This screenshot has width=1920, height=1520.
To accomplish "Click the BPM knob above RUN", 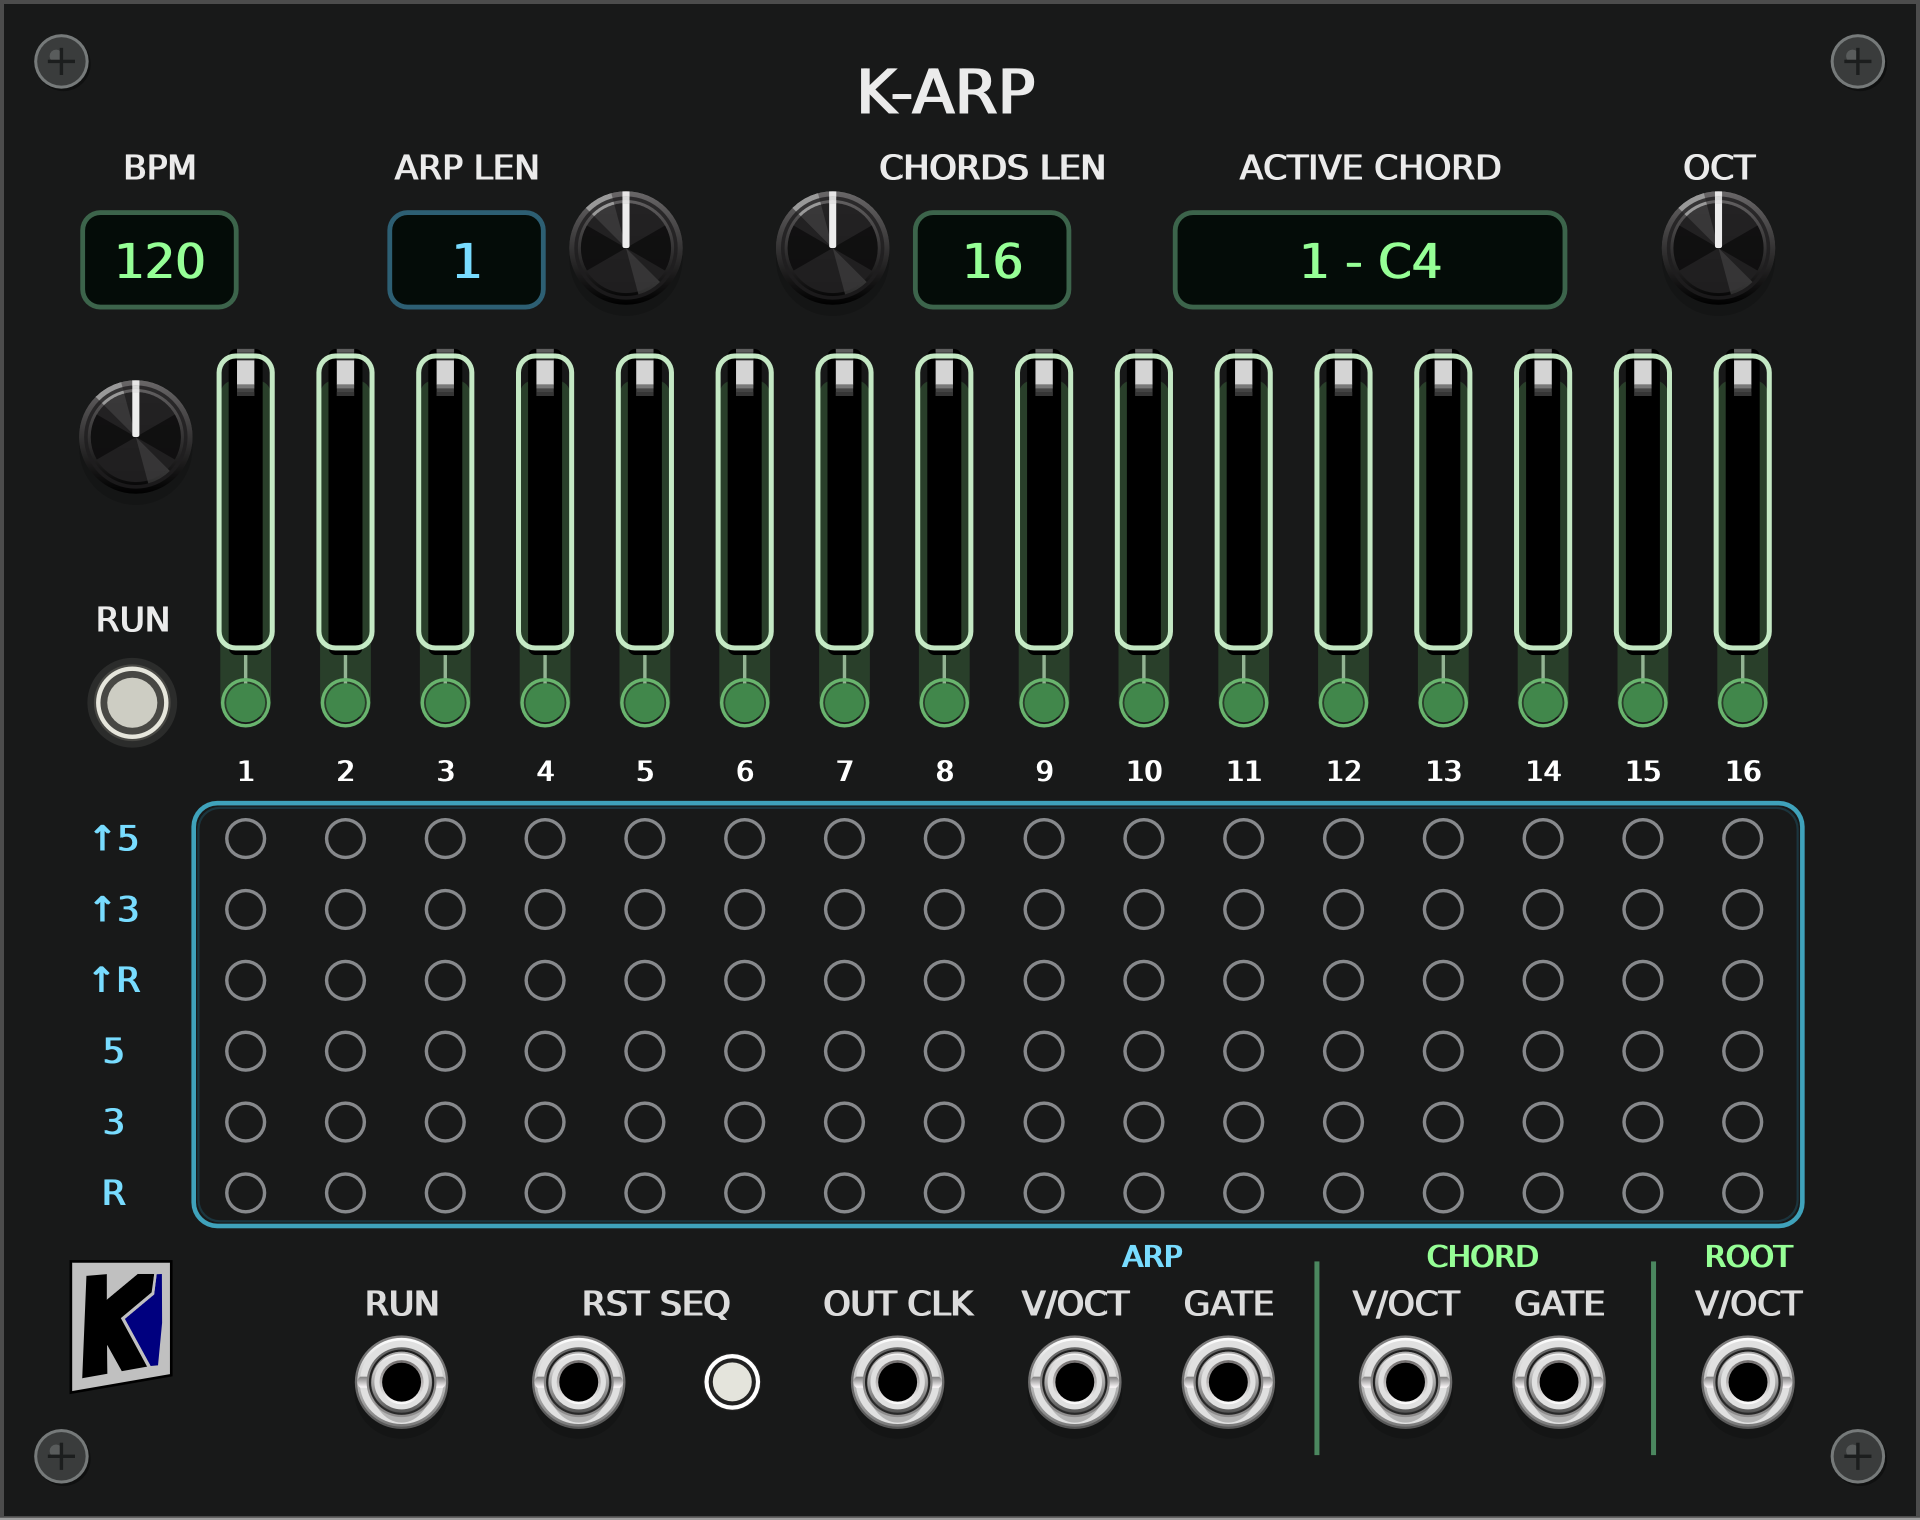I will pyautogui.click(x=136, y=436).
